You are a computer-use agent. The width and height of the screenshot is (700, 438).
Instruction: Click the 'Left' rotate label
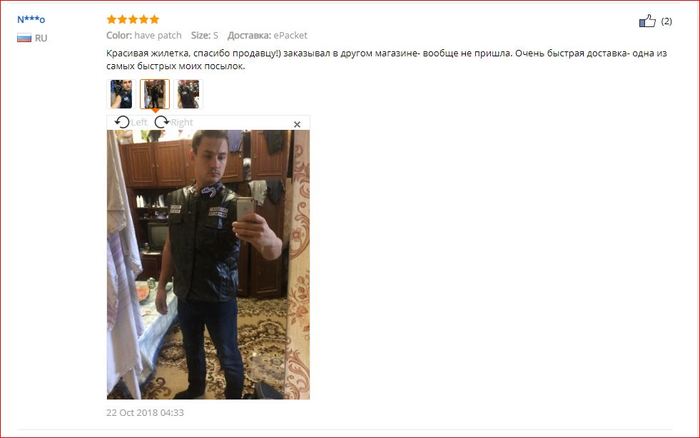pyautogui.click(x=139, y=122)
